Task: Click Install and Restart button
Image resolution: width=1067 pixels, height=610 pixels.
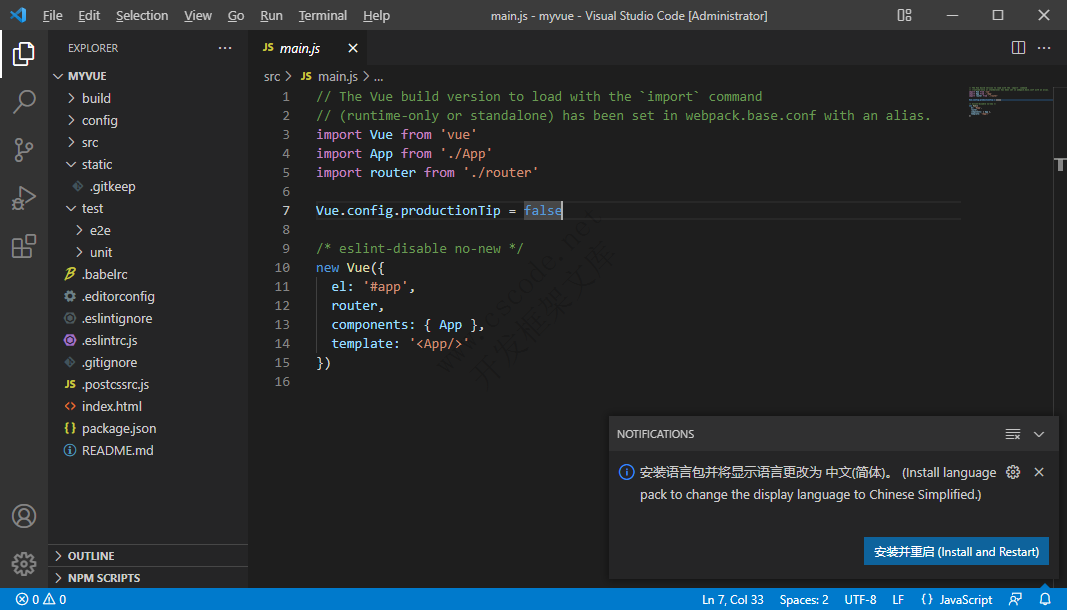Action: (956, 551)
